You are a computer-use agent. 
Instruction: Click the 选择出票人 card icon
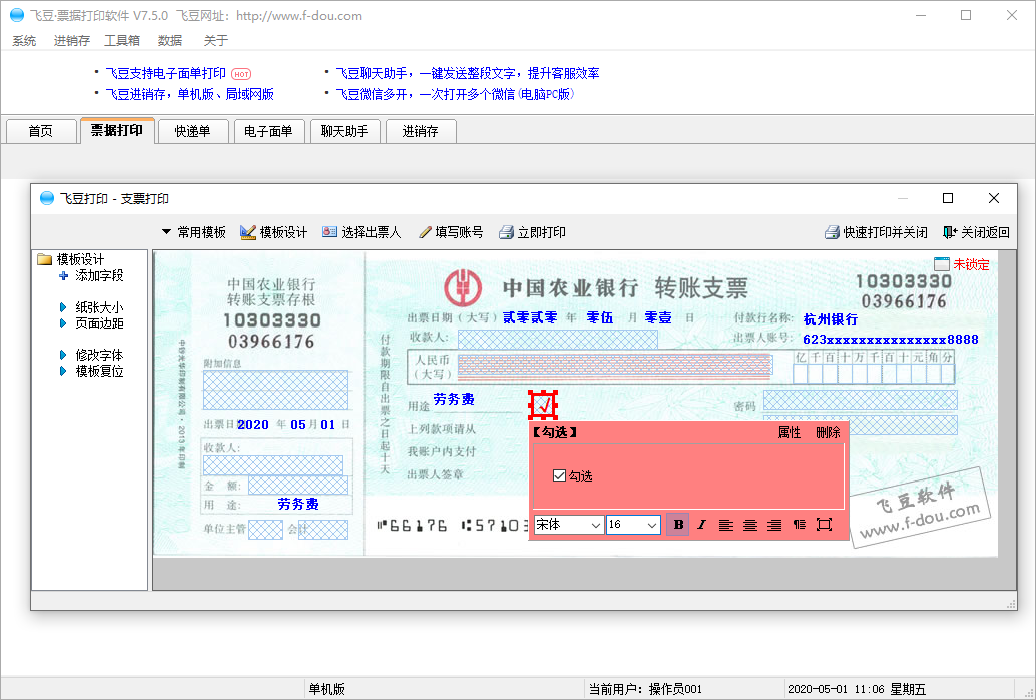(329, 231)
